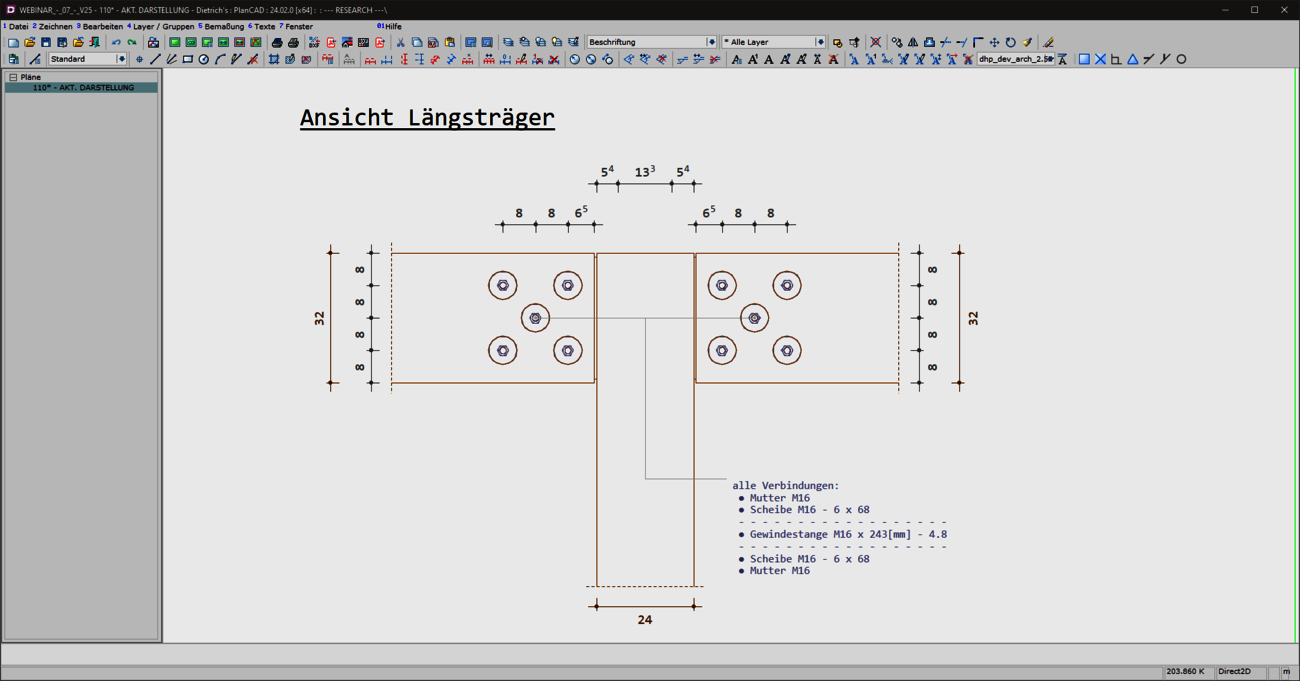Click the Paste clipboard icon

(x=449, y=43)
